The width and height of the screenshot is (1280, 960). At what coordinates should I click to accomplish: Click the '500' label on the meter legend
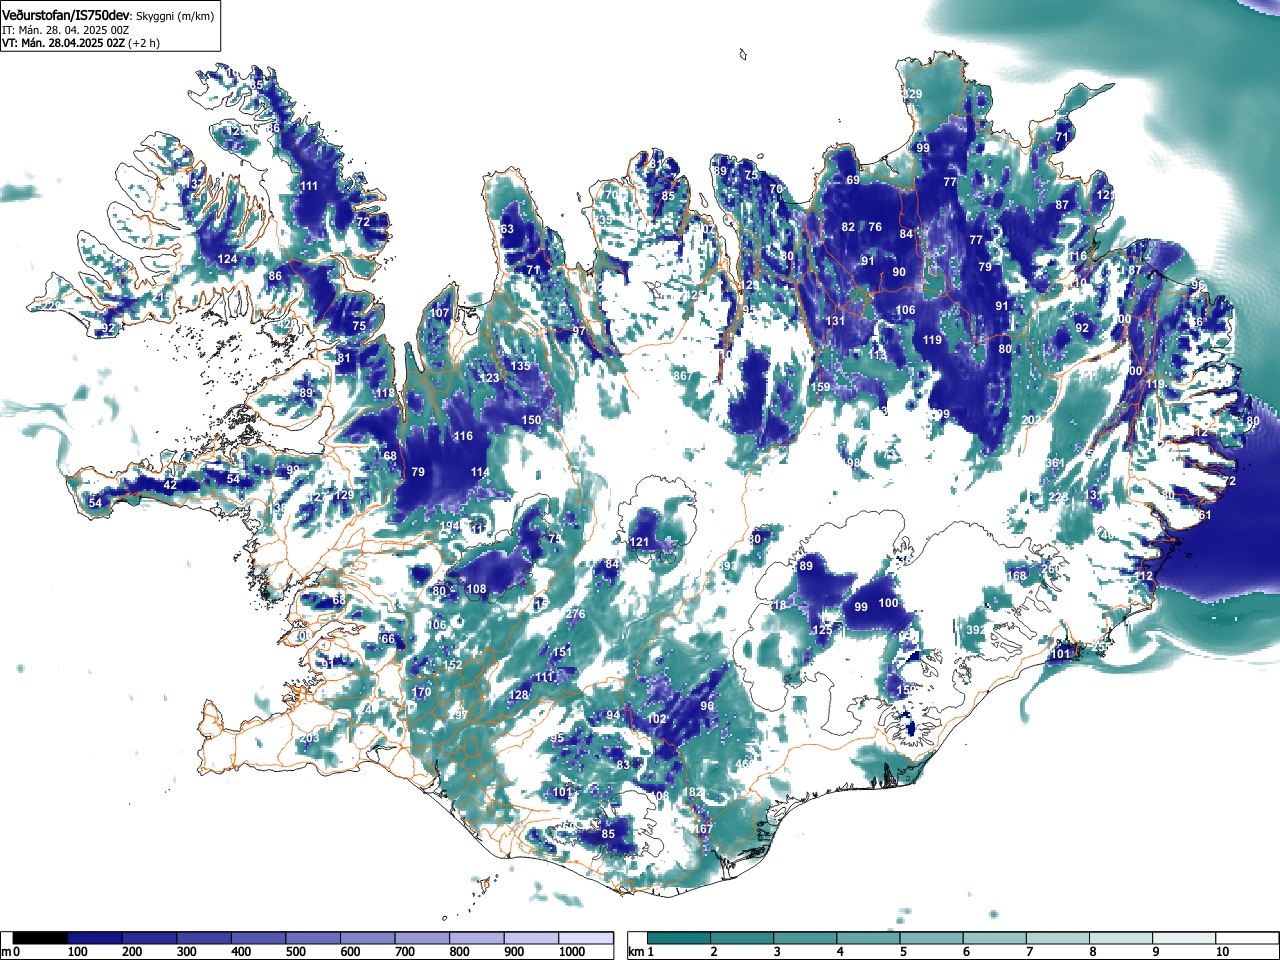(296, 952)
